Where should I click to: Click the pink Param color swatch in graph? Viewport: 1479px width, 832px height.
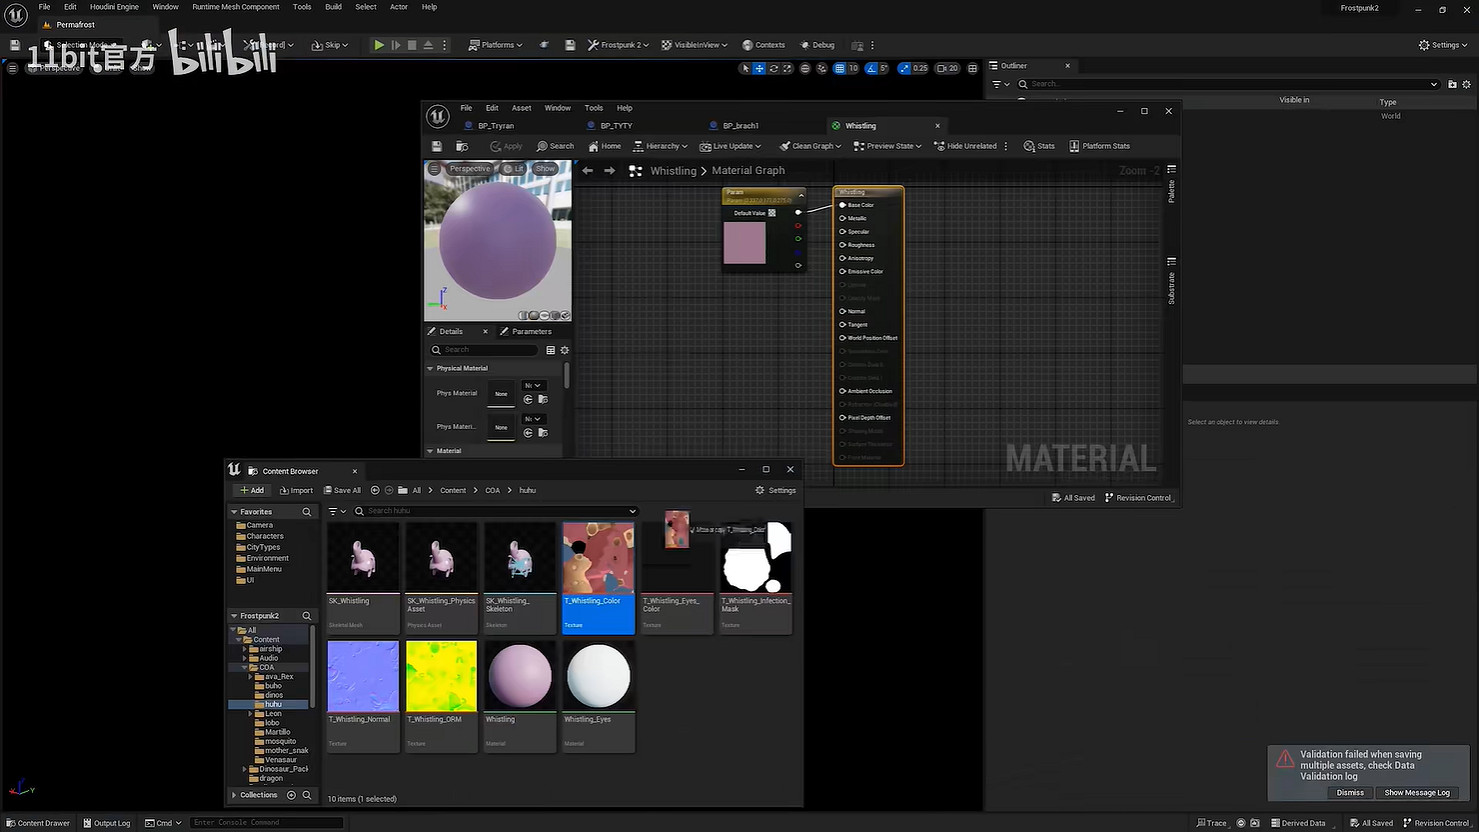click(744, 243)
